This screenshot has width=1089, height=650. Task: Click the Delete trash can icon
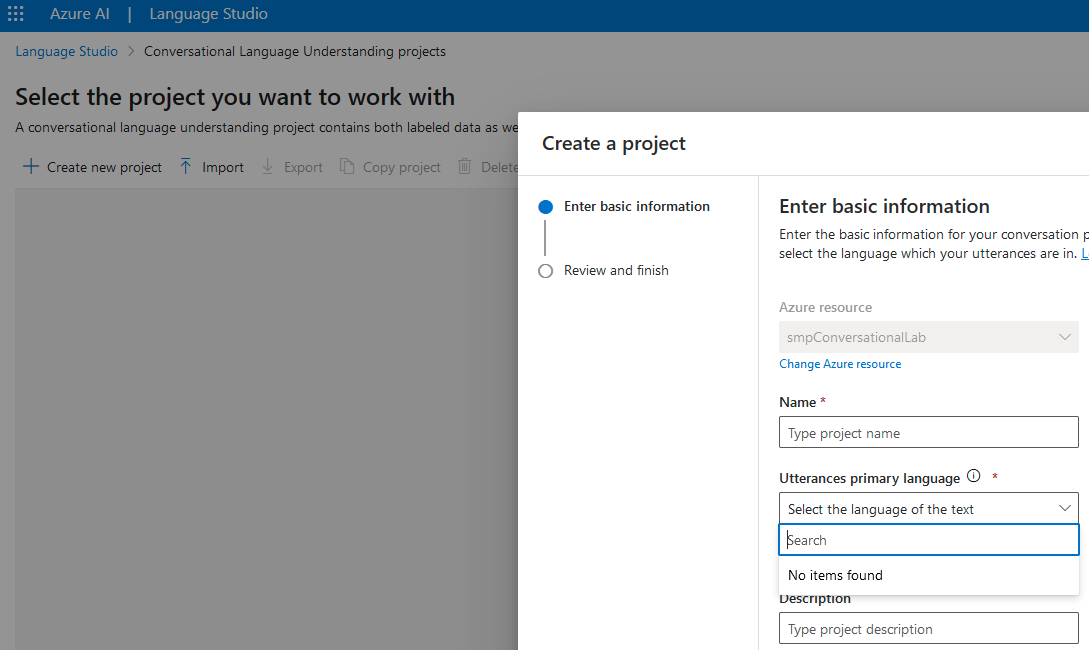(x=465, y=167)
